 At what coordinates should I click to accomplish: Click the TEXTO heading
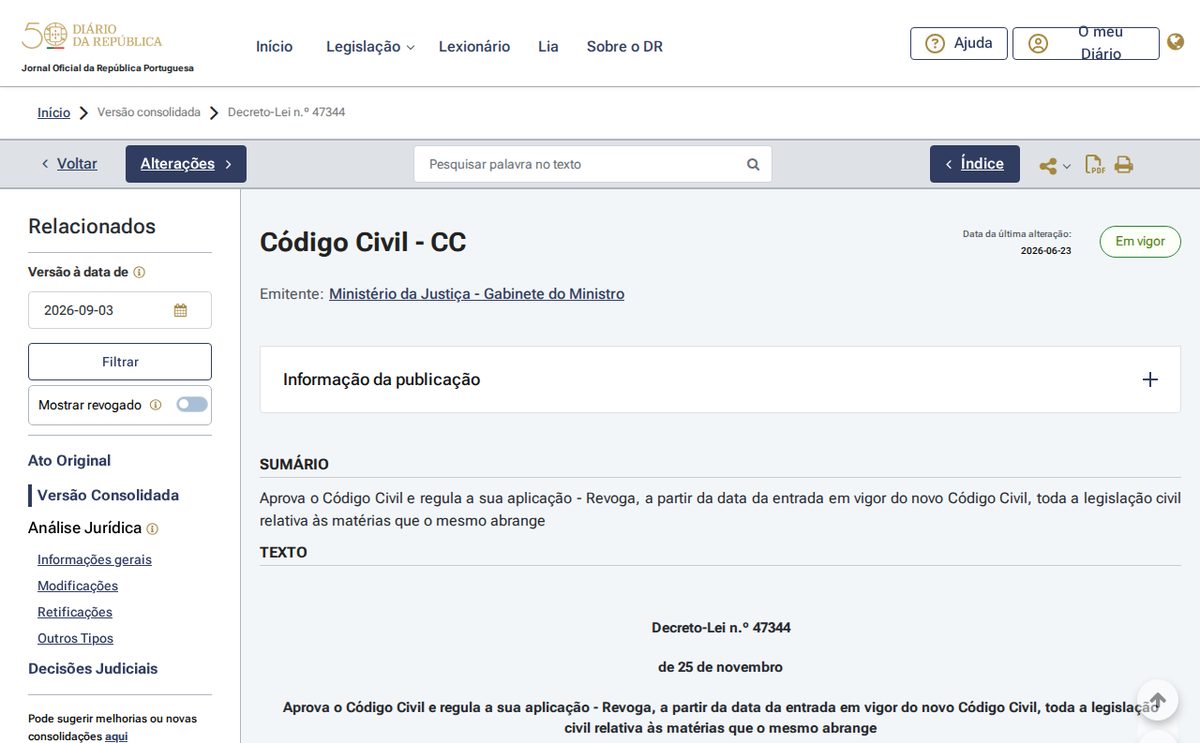[x=284, y=552]
